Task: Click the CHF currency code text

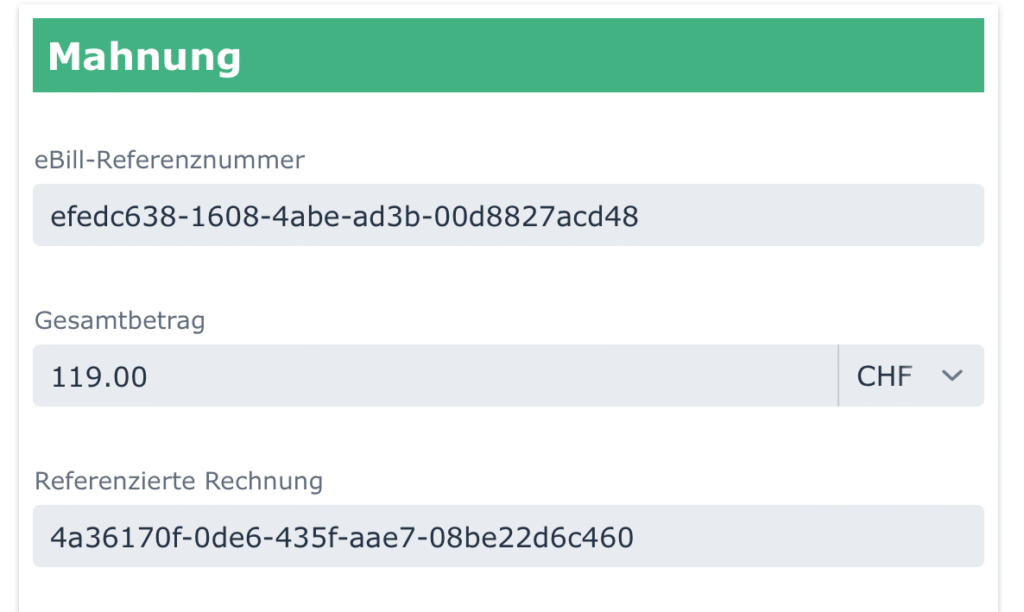Action: pyautogui.click(x=885, y=376)
